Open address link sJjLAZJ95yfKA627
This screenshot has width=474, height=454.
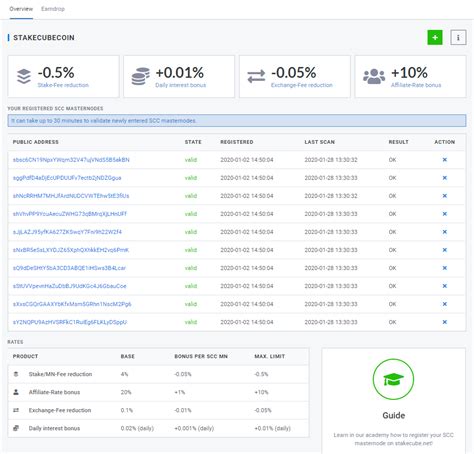pyautogui.click(x=67, y=232)
